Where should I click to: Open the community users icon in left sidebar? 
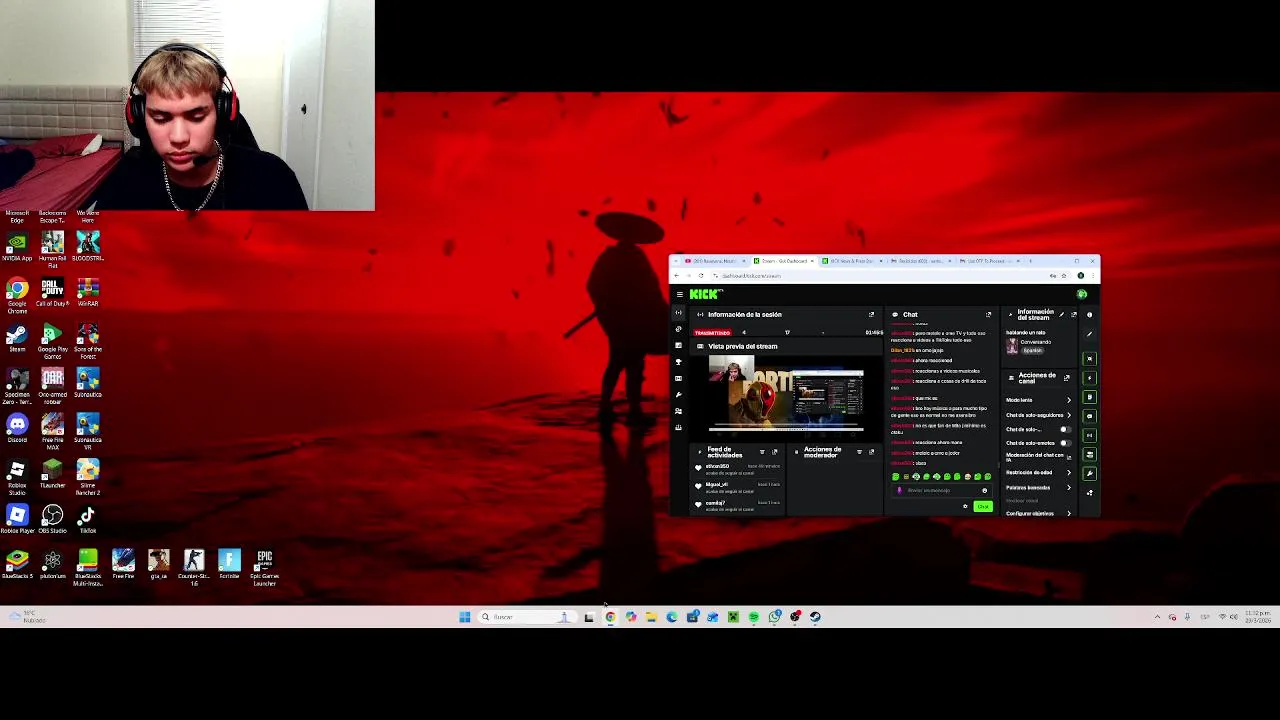(x=678, y=411)
